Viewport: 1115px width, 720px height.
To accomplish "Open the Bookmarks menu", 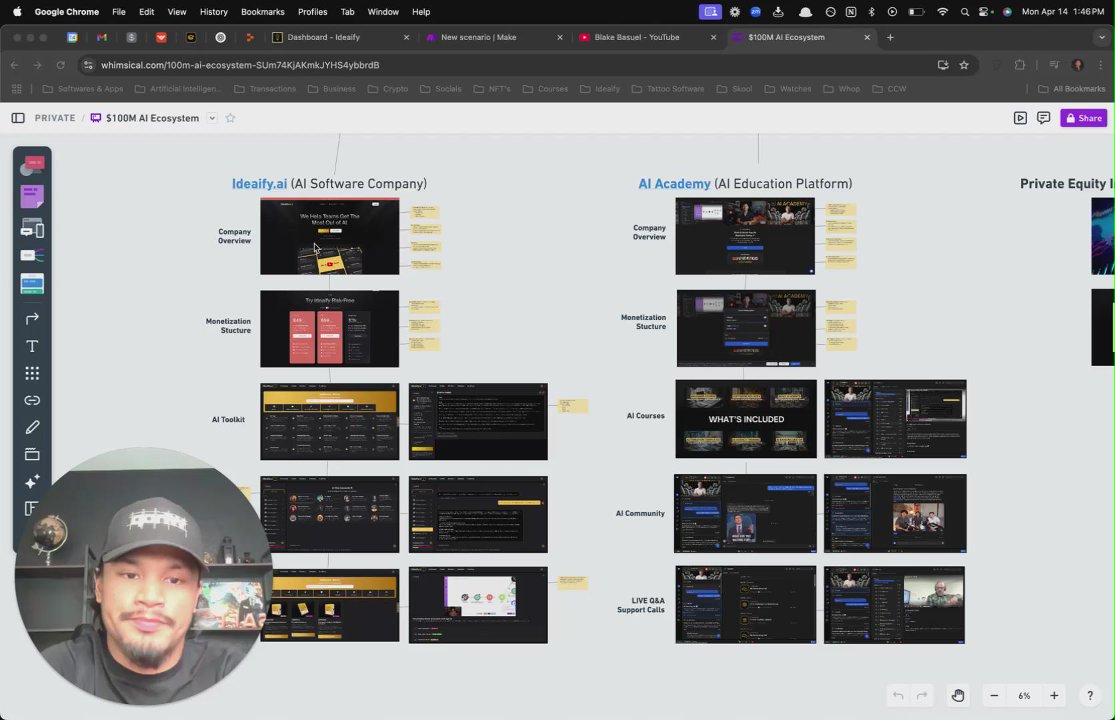I will point(262,11).
